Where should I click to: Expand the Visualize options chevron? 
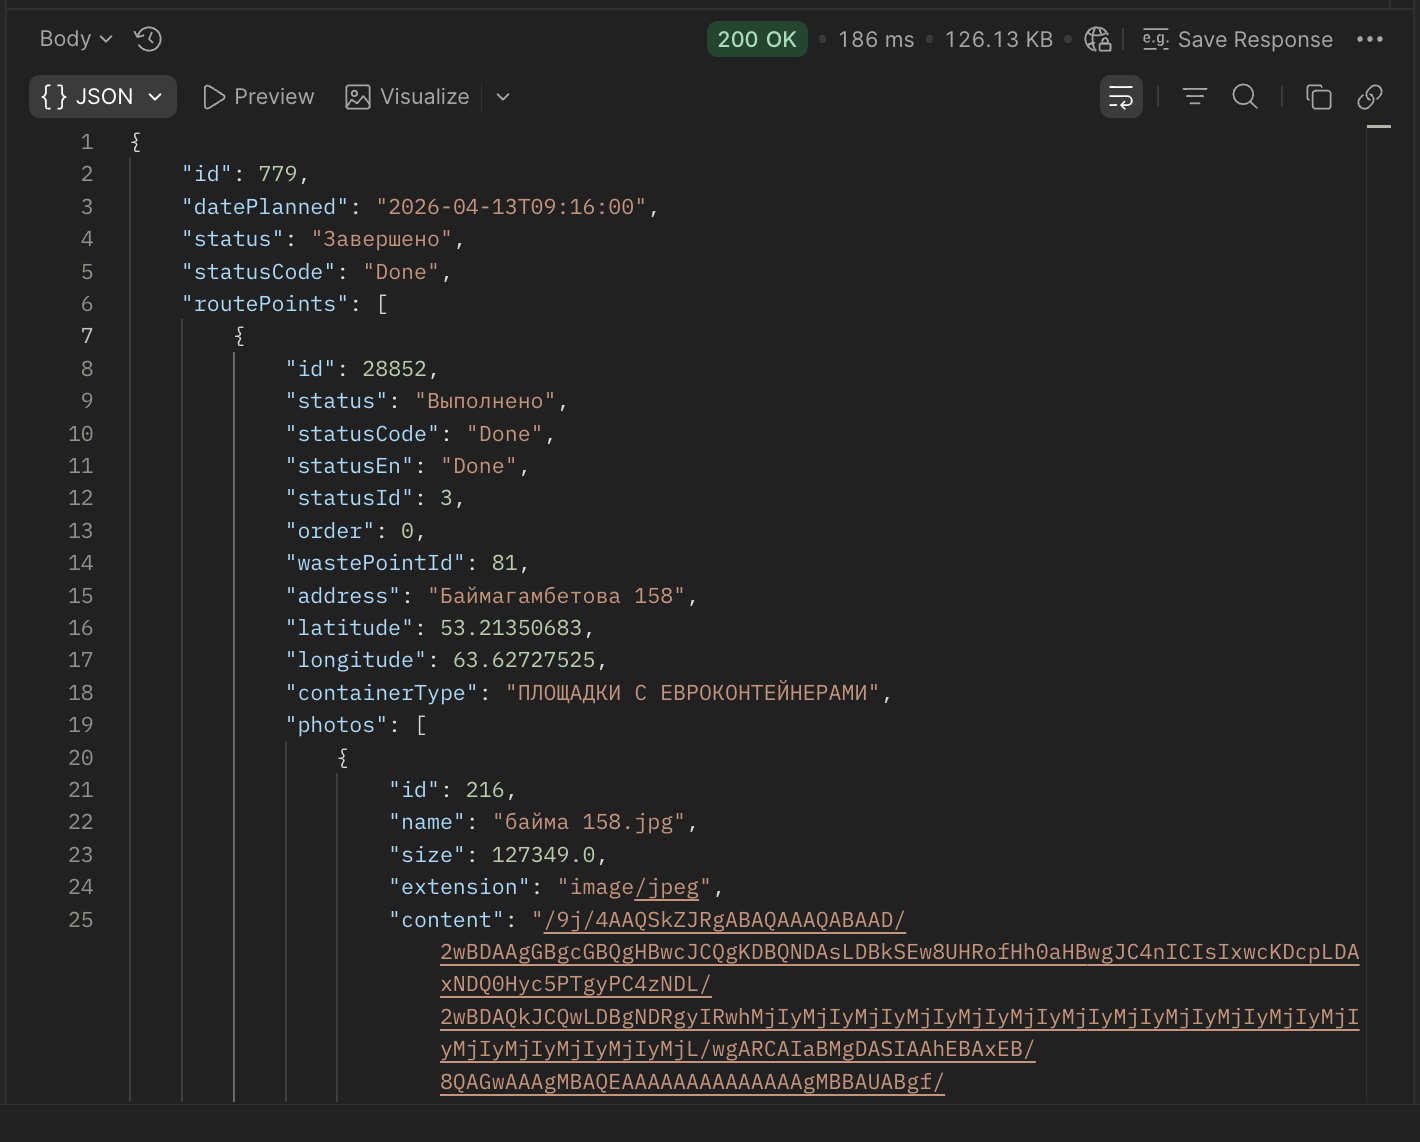click(503, 97)
